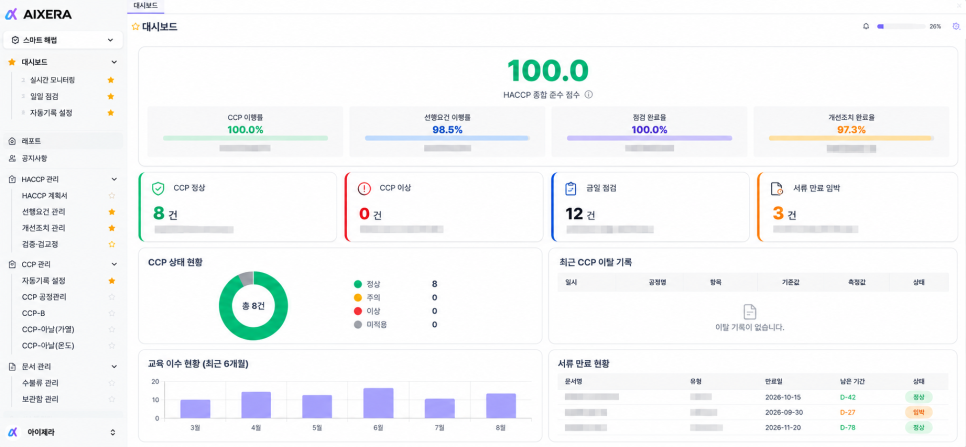Click the 문서 관리 document icon
The width and height of the screenshot is (966, 447).
12,366
